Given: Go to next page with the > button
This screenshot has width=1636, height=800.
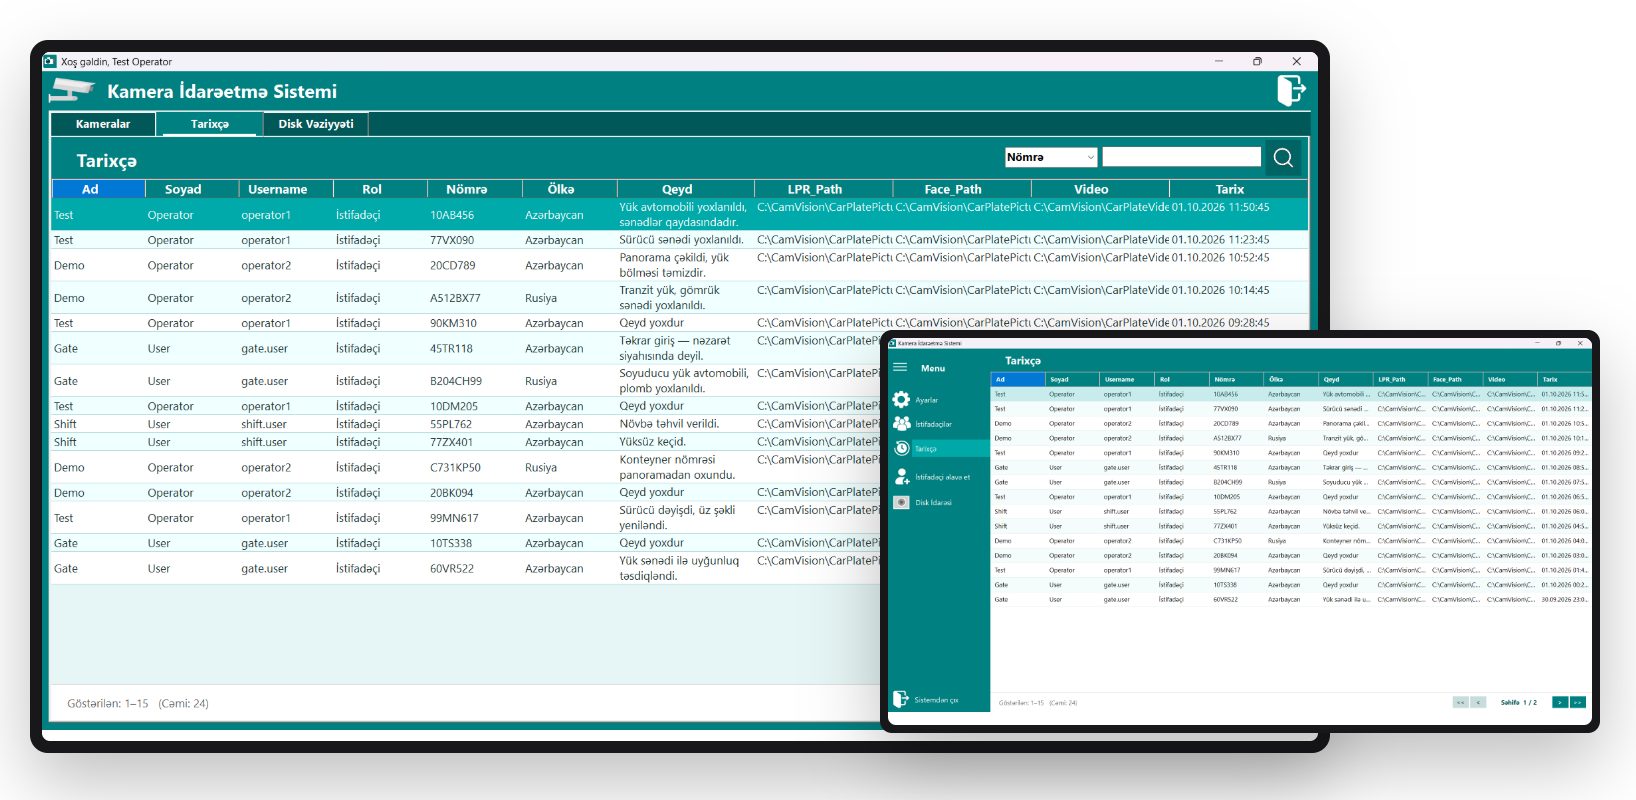Looking at the screenshot, I should pos(1560,702).
